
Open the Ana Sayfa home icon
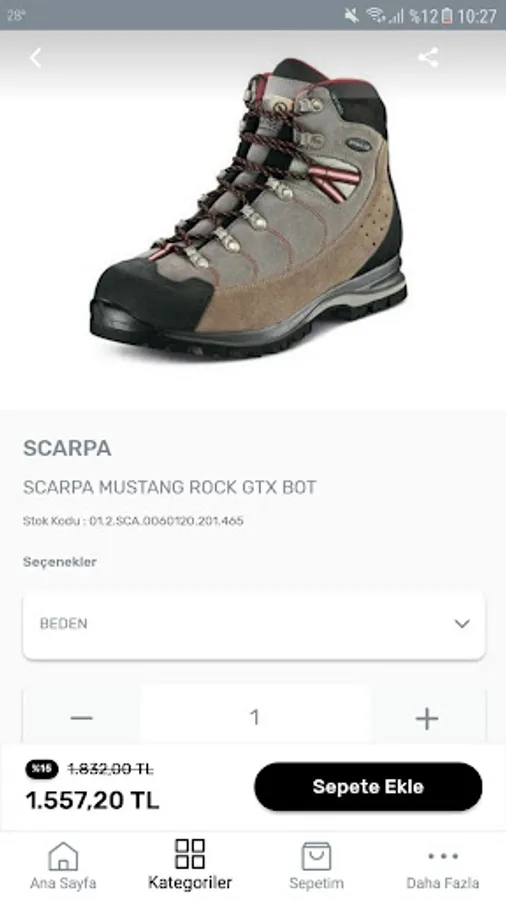pyautogui.click(x=63, y=856)
